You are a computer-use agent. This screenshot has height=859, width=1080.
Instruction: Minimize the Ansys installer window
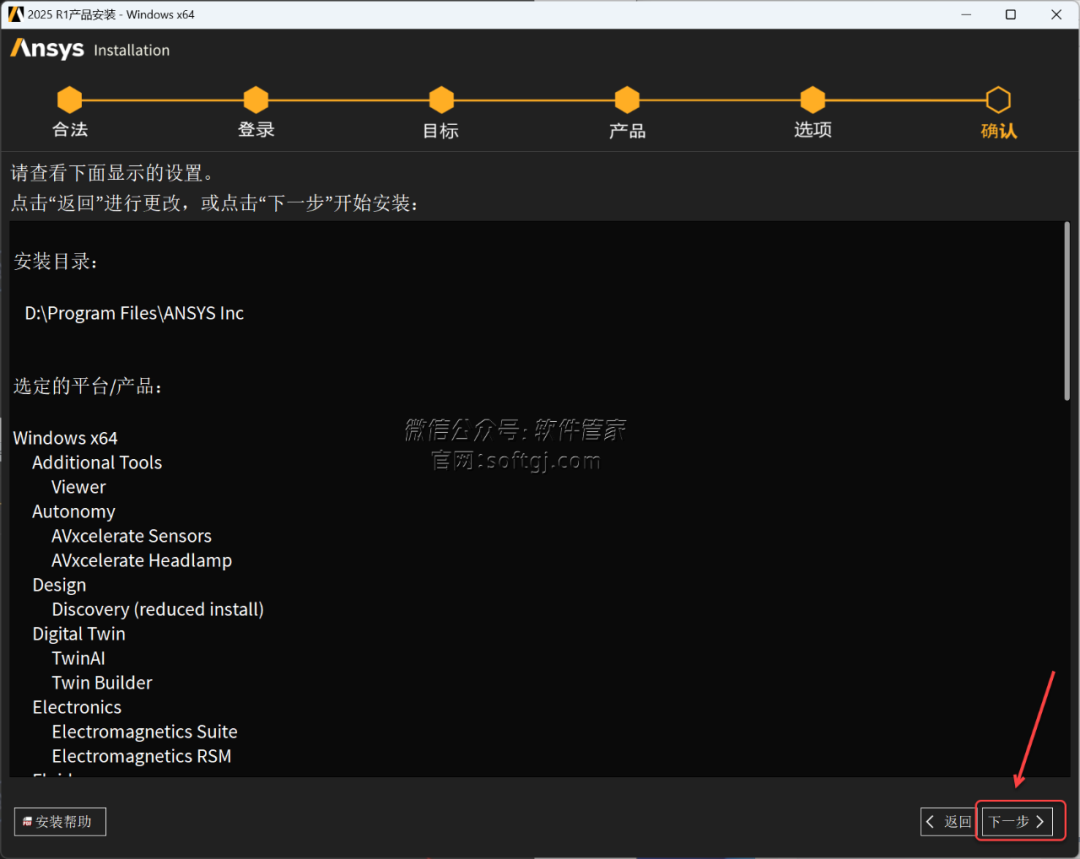pyautogui.click(x=966, y=14)
